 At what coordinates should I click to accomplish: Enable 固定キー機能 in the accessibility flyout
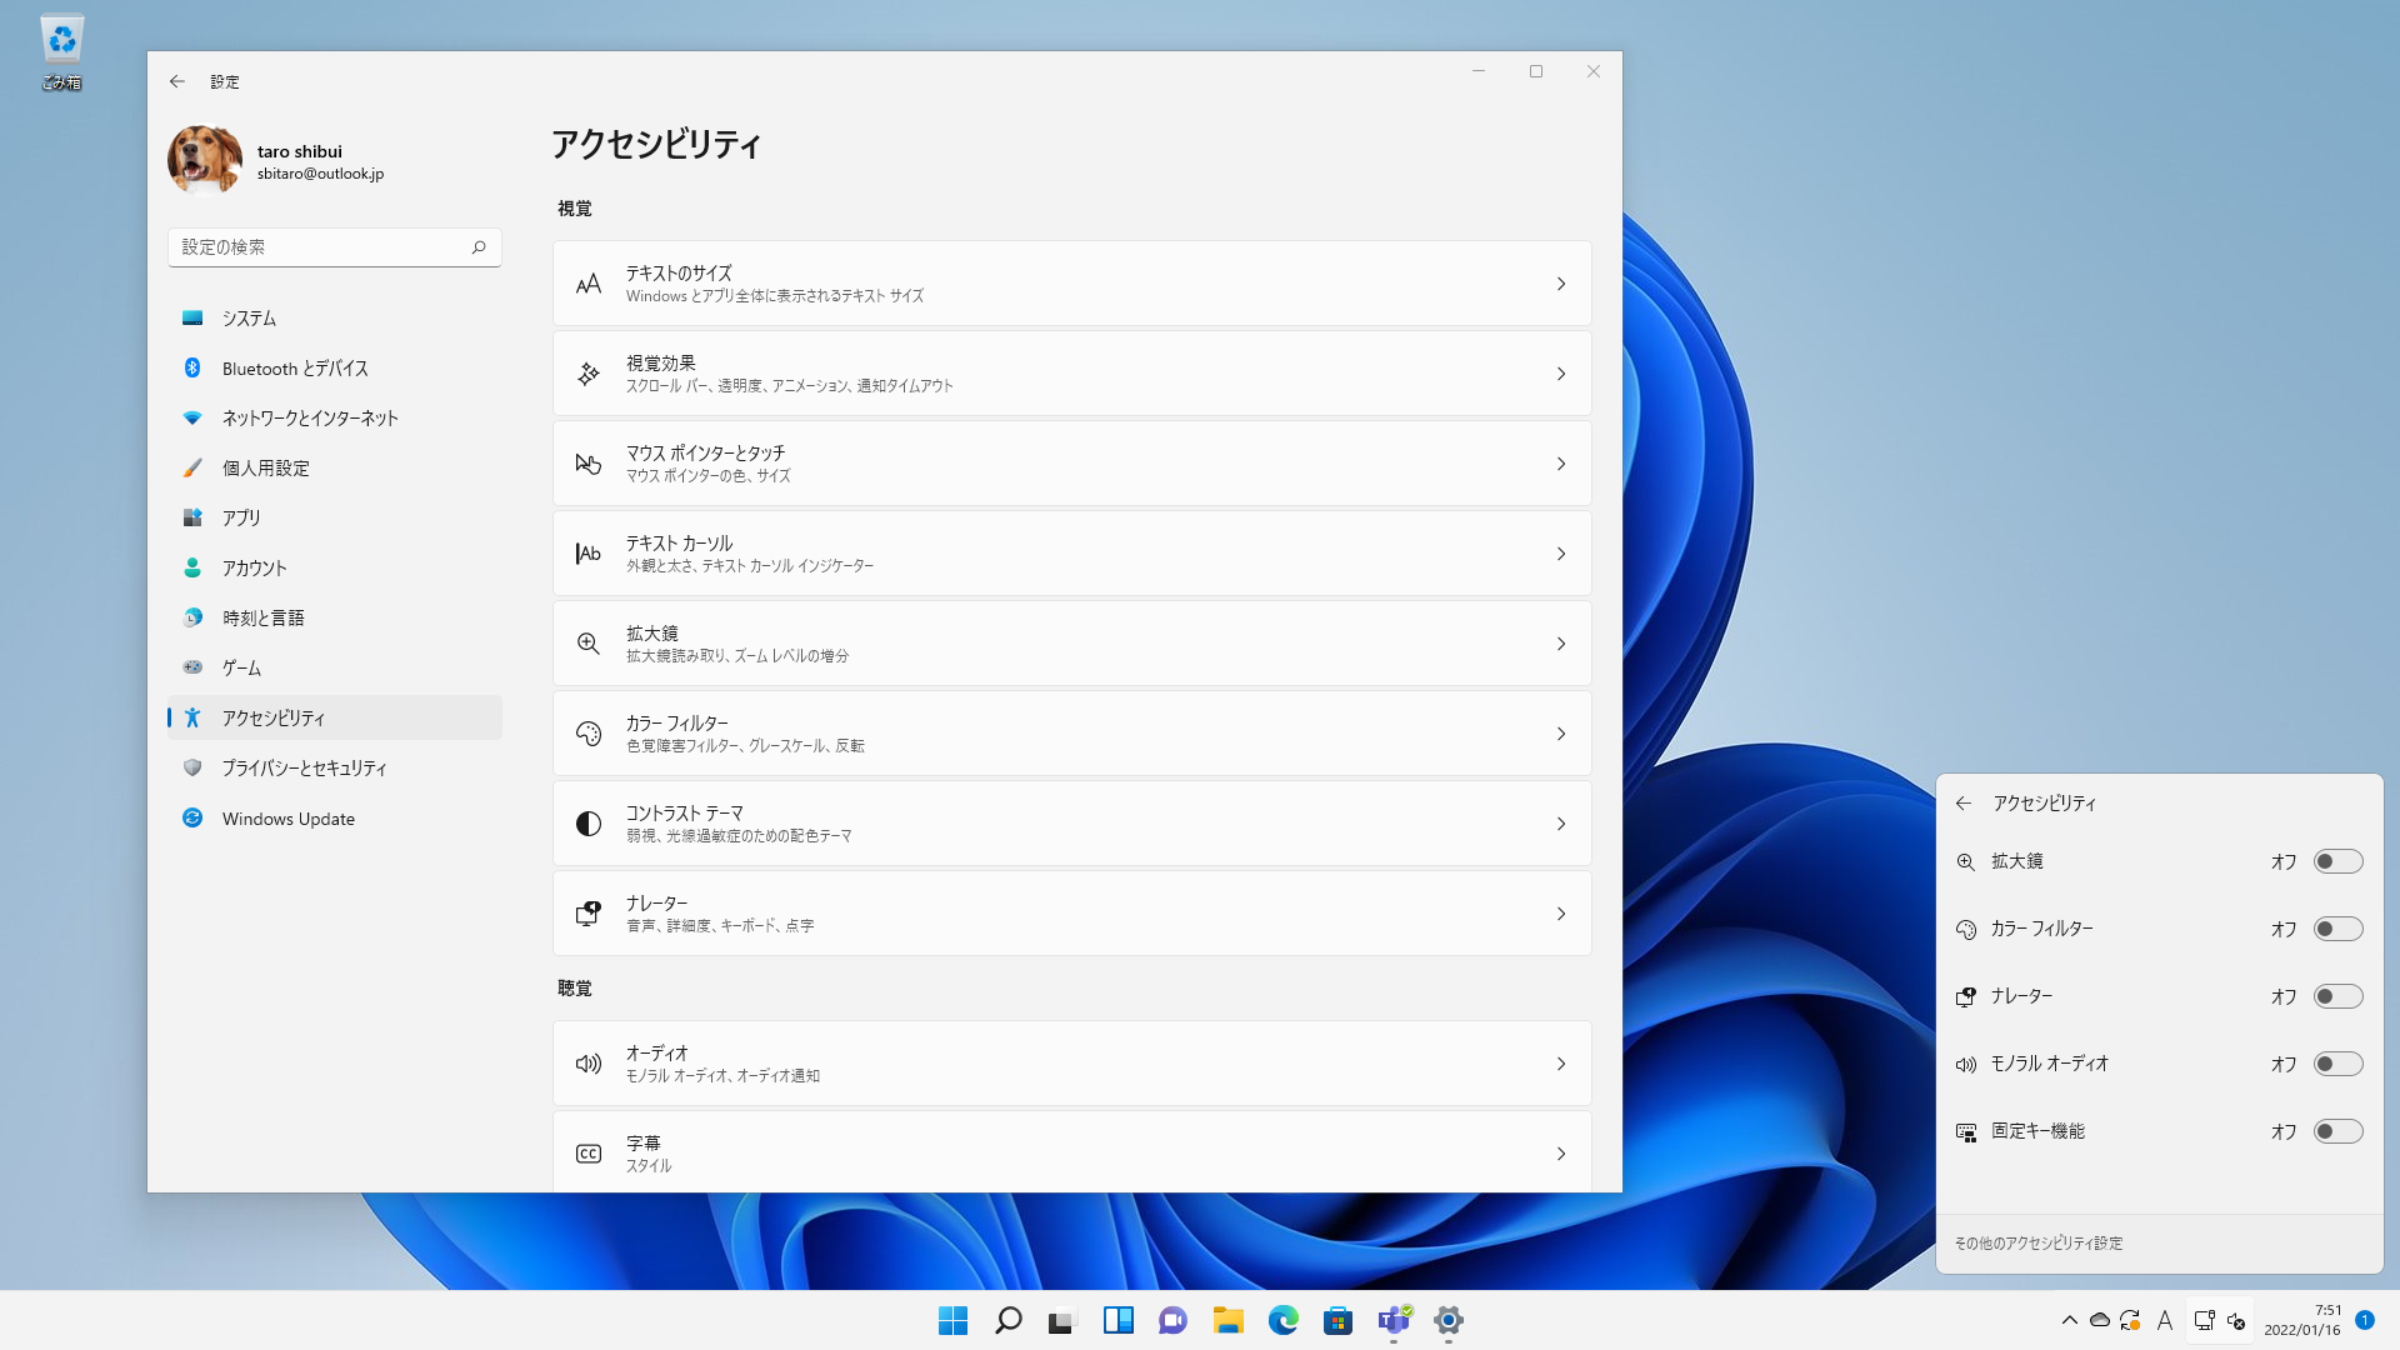coord(2339,1131)
